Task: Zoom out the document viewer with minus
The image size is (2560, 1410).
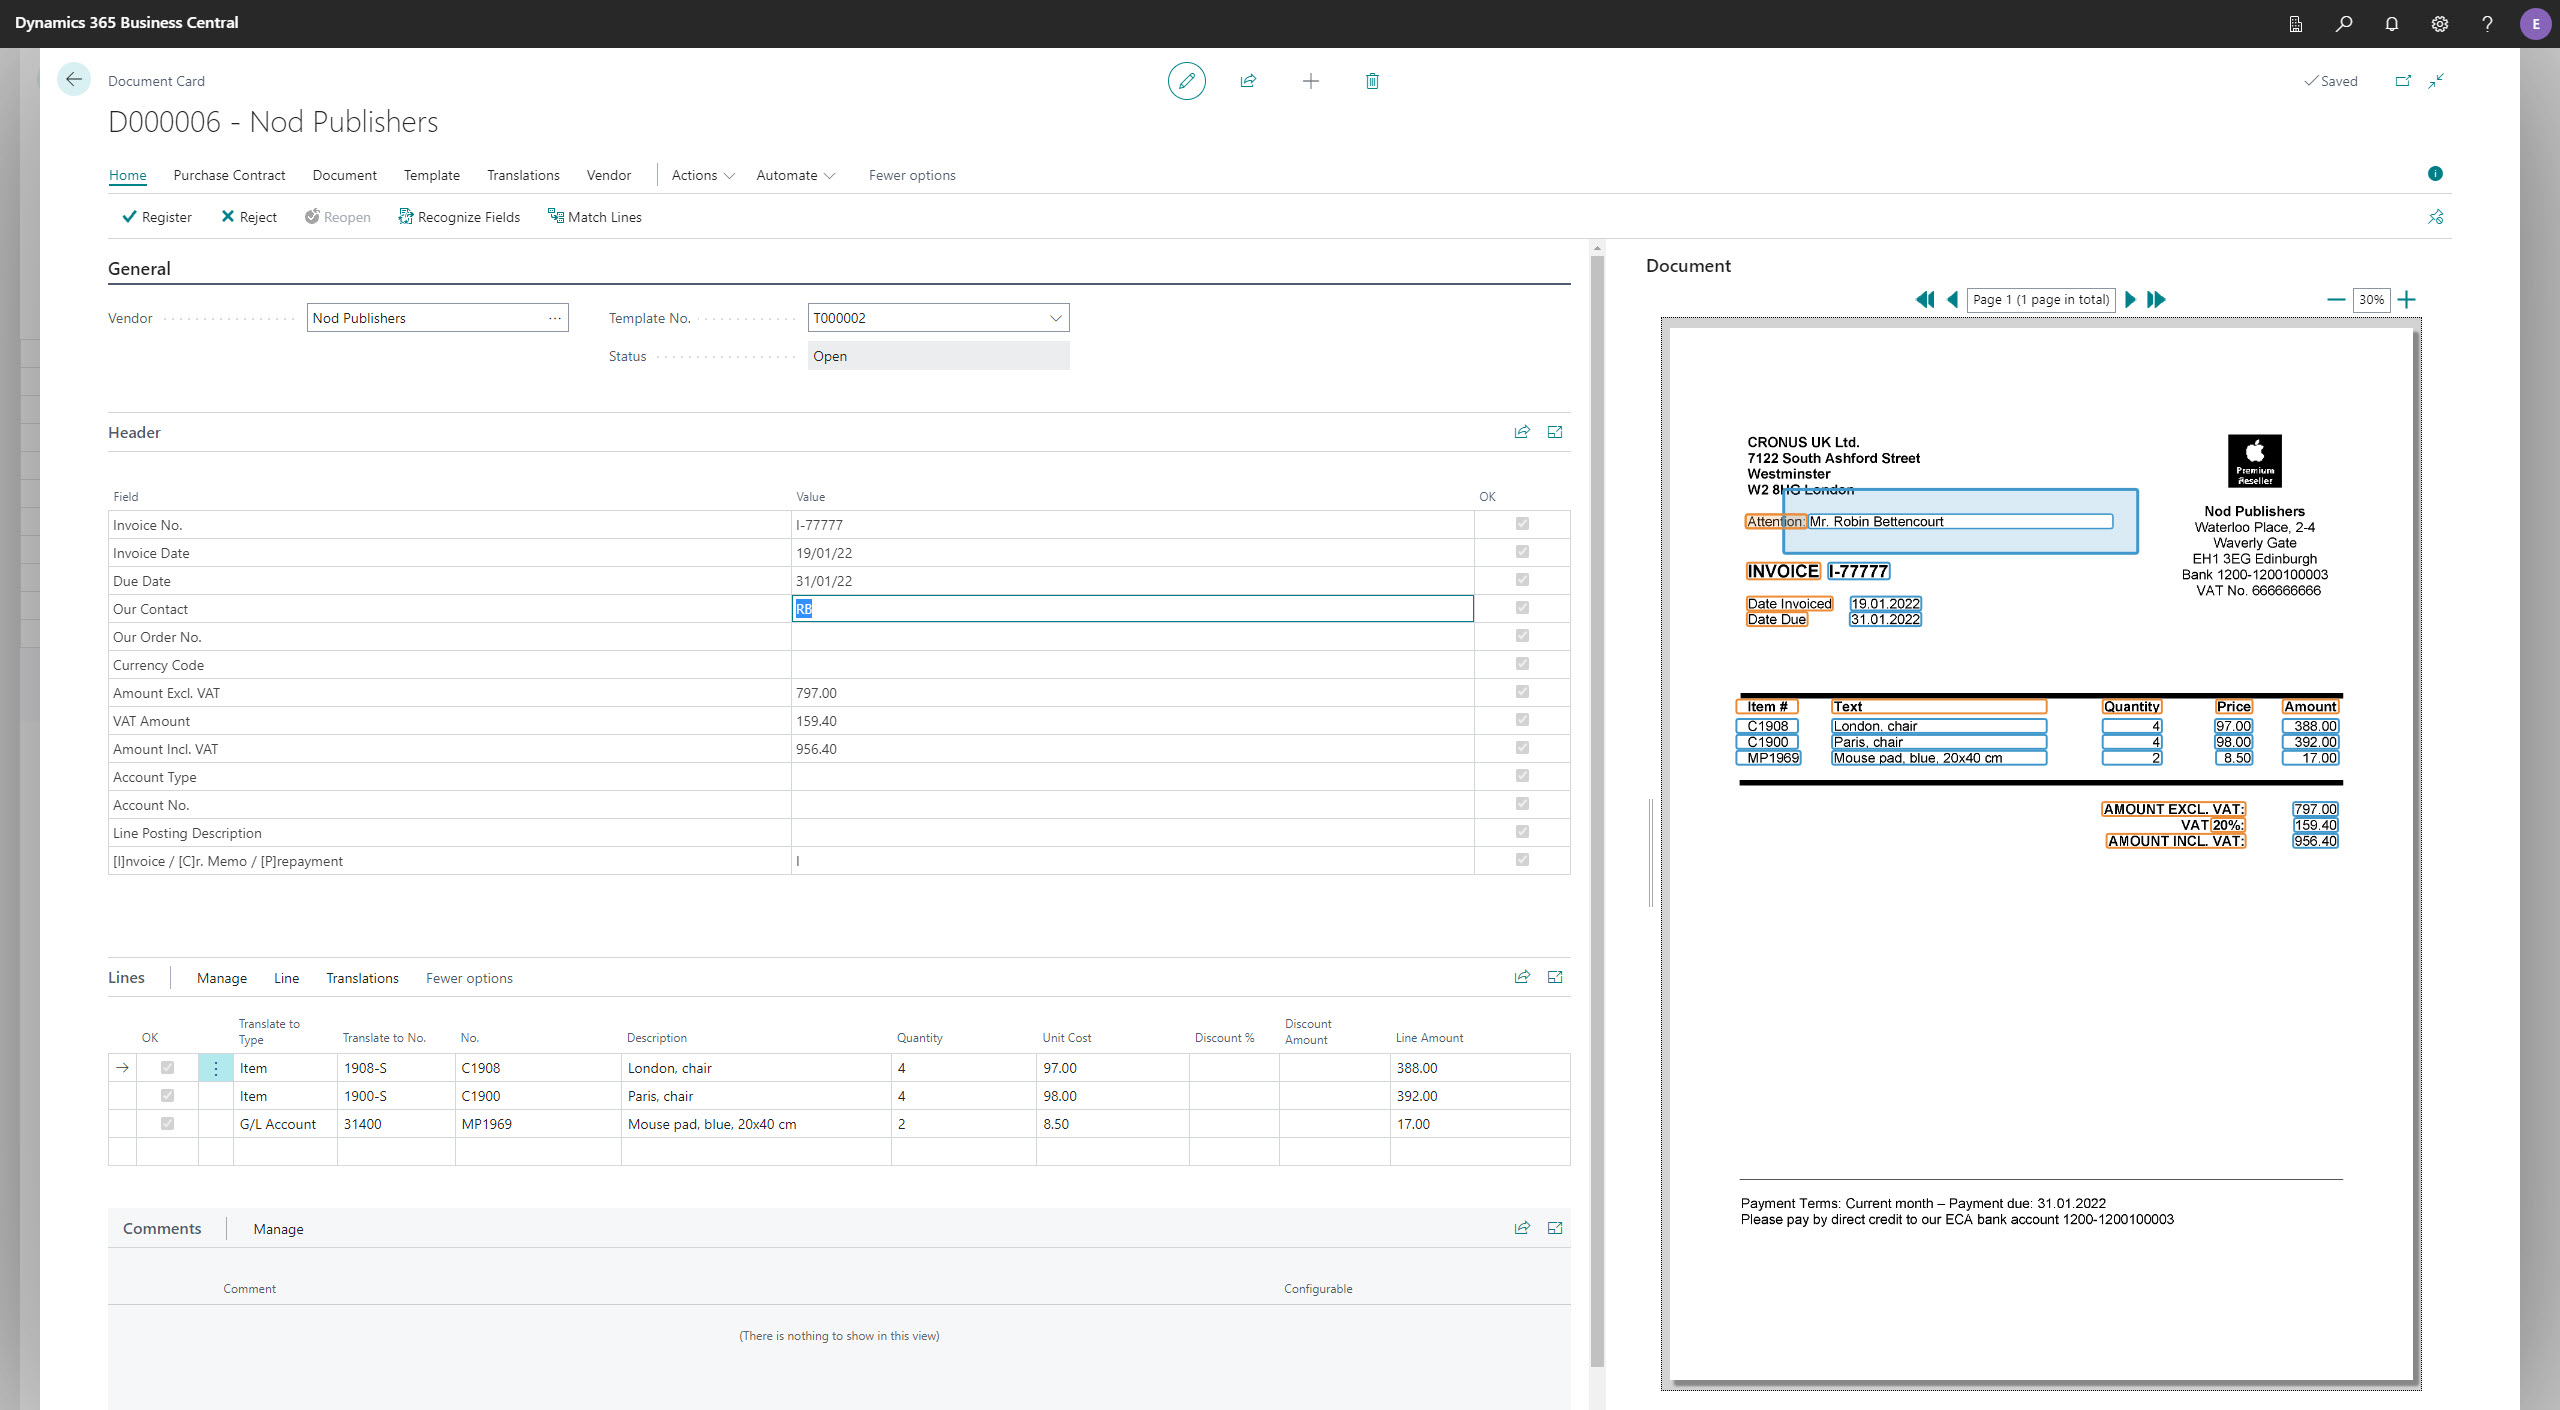Action: click(2336, 299)
